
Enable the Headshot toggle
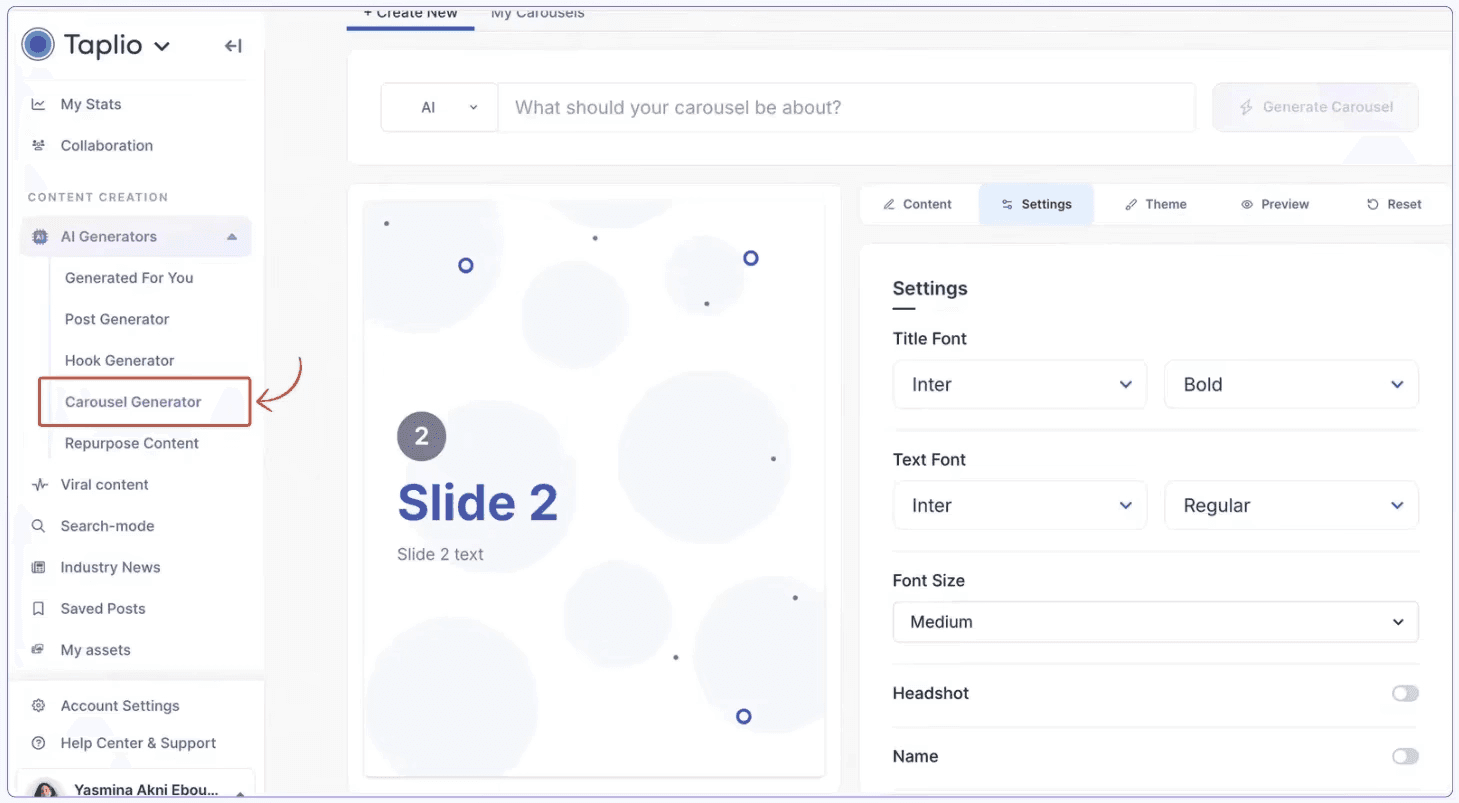click(x=1404, y=693)
